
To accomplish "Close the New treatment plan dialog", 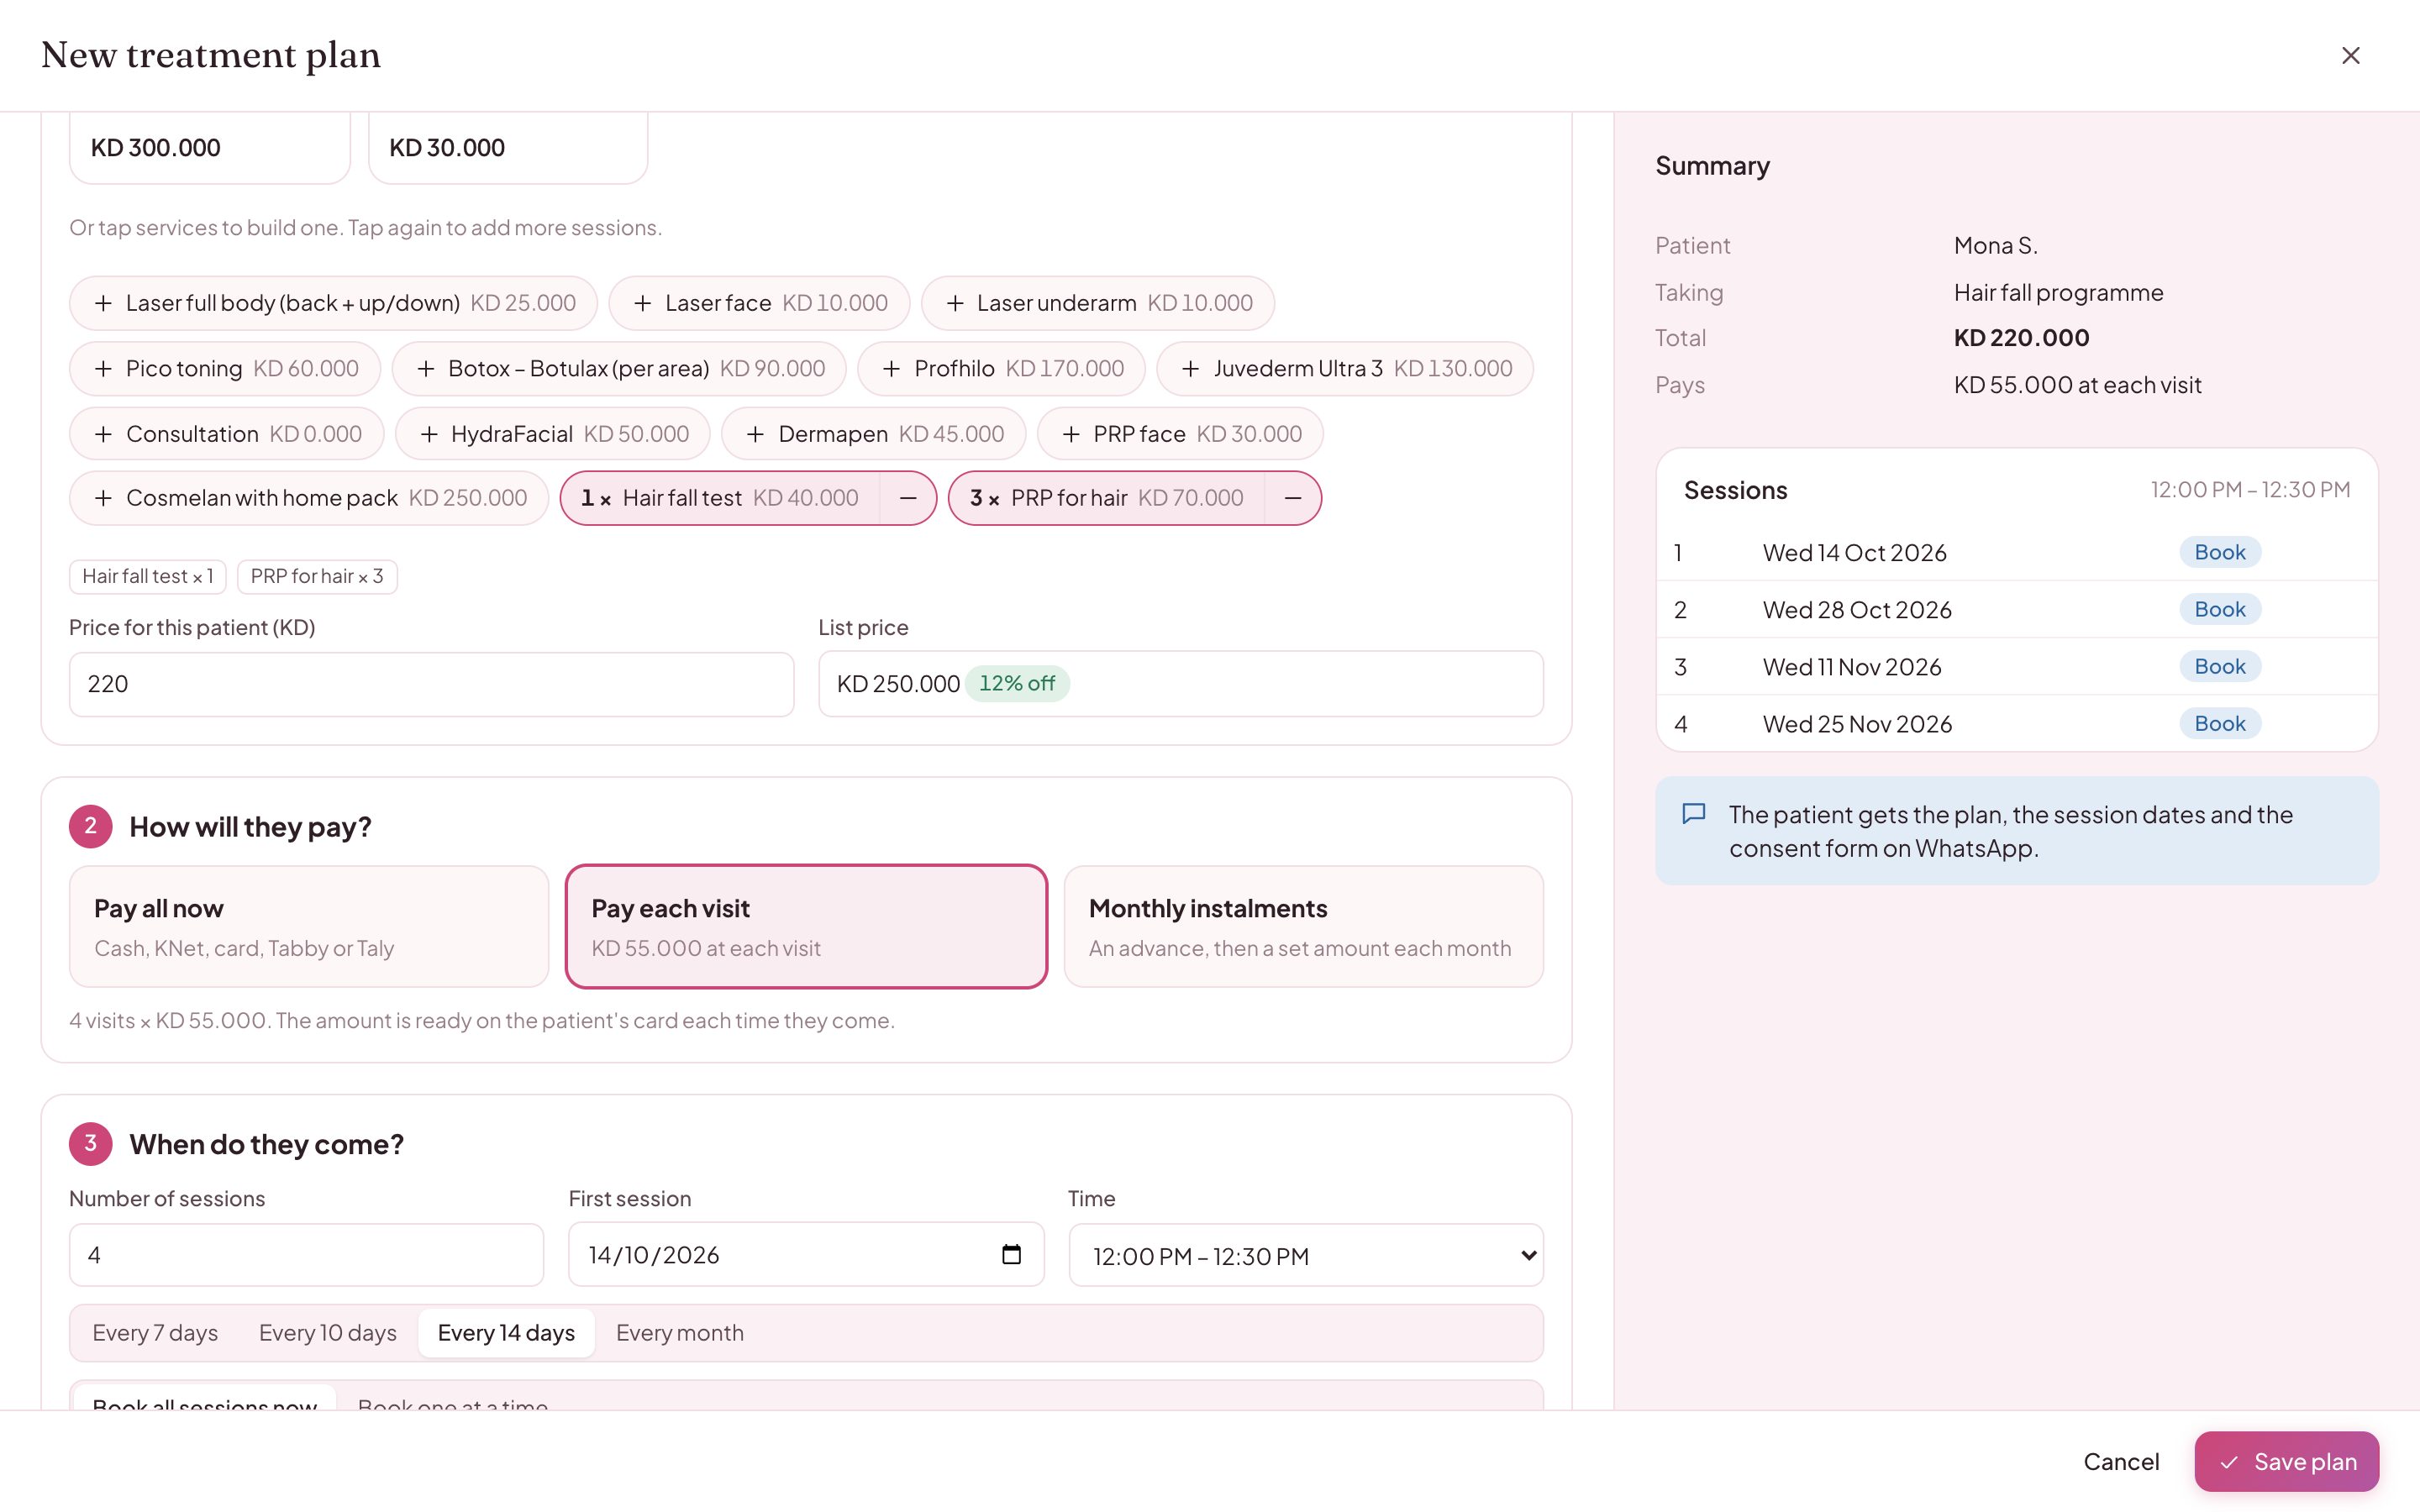I will tap(2350, 55).
